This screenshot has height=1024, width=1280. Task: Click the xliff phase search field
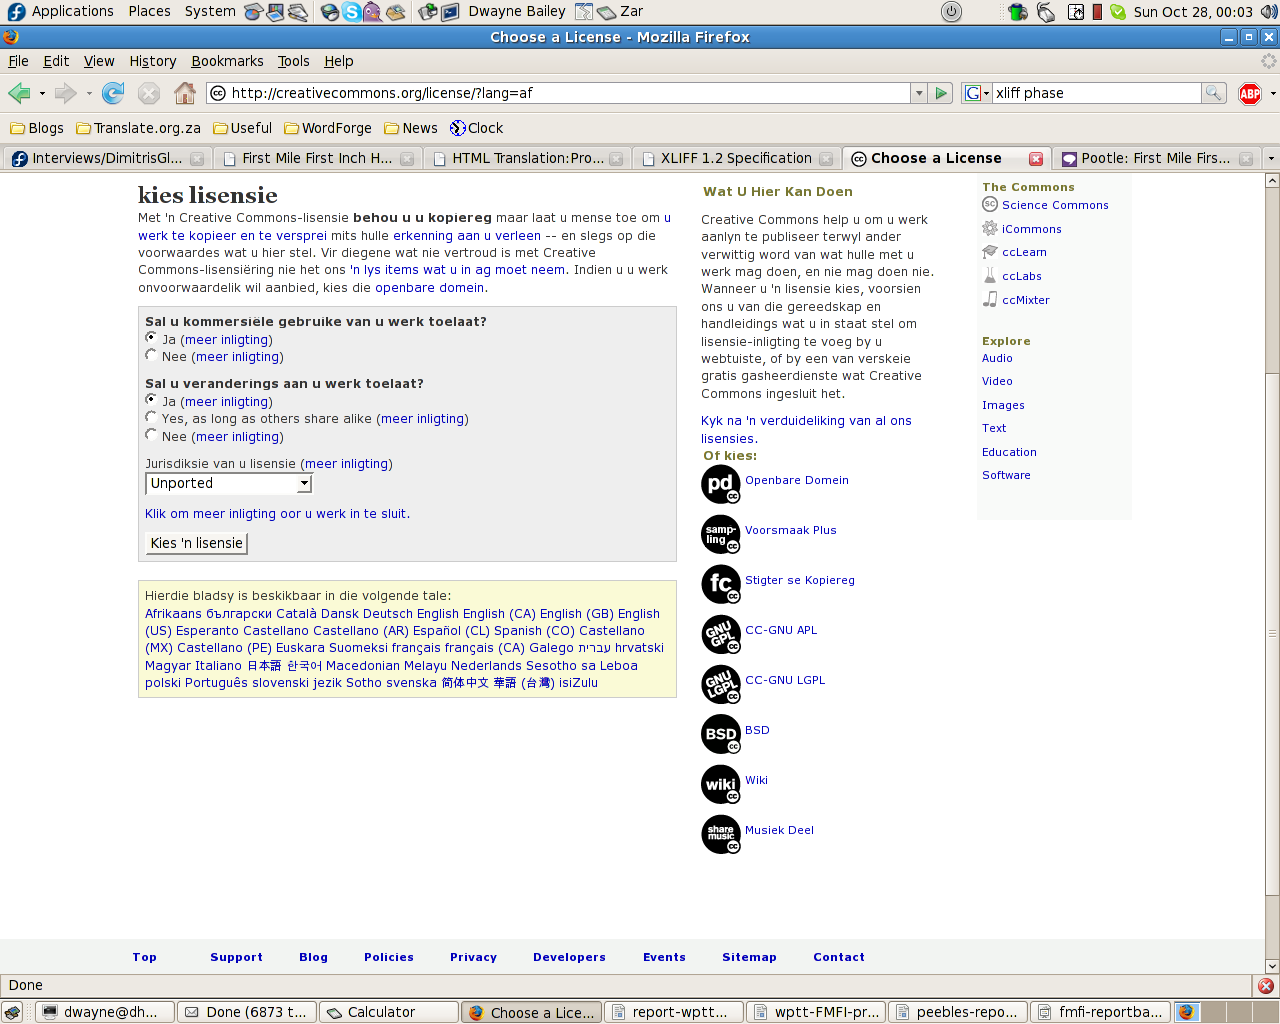pos(1096,93)
